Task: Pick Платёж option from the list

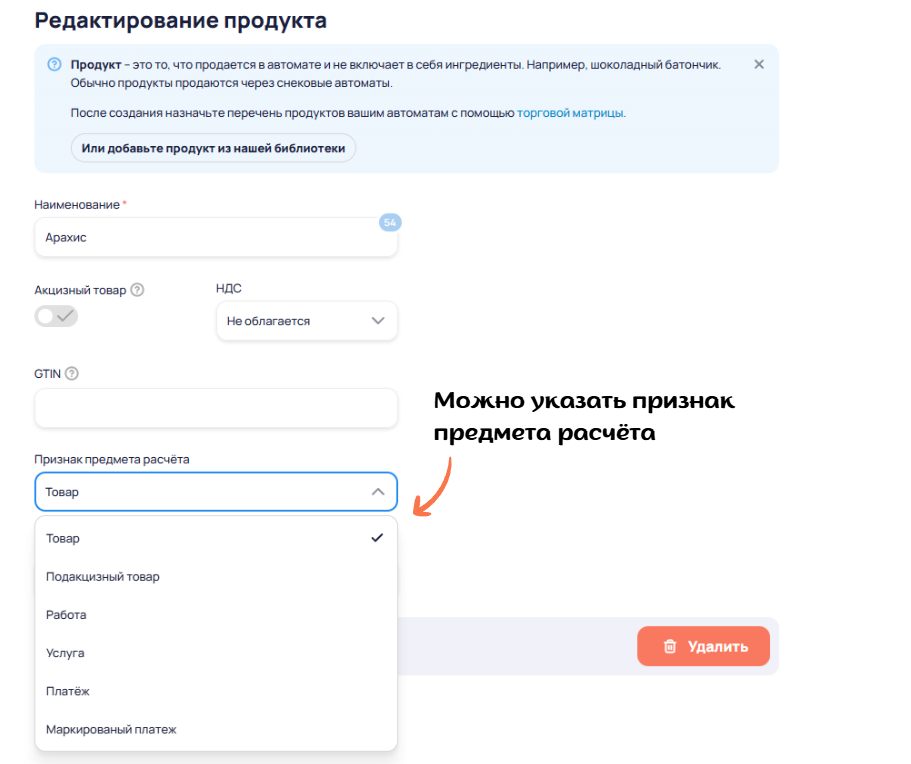Action: 68,691
